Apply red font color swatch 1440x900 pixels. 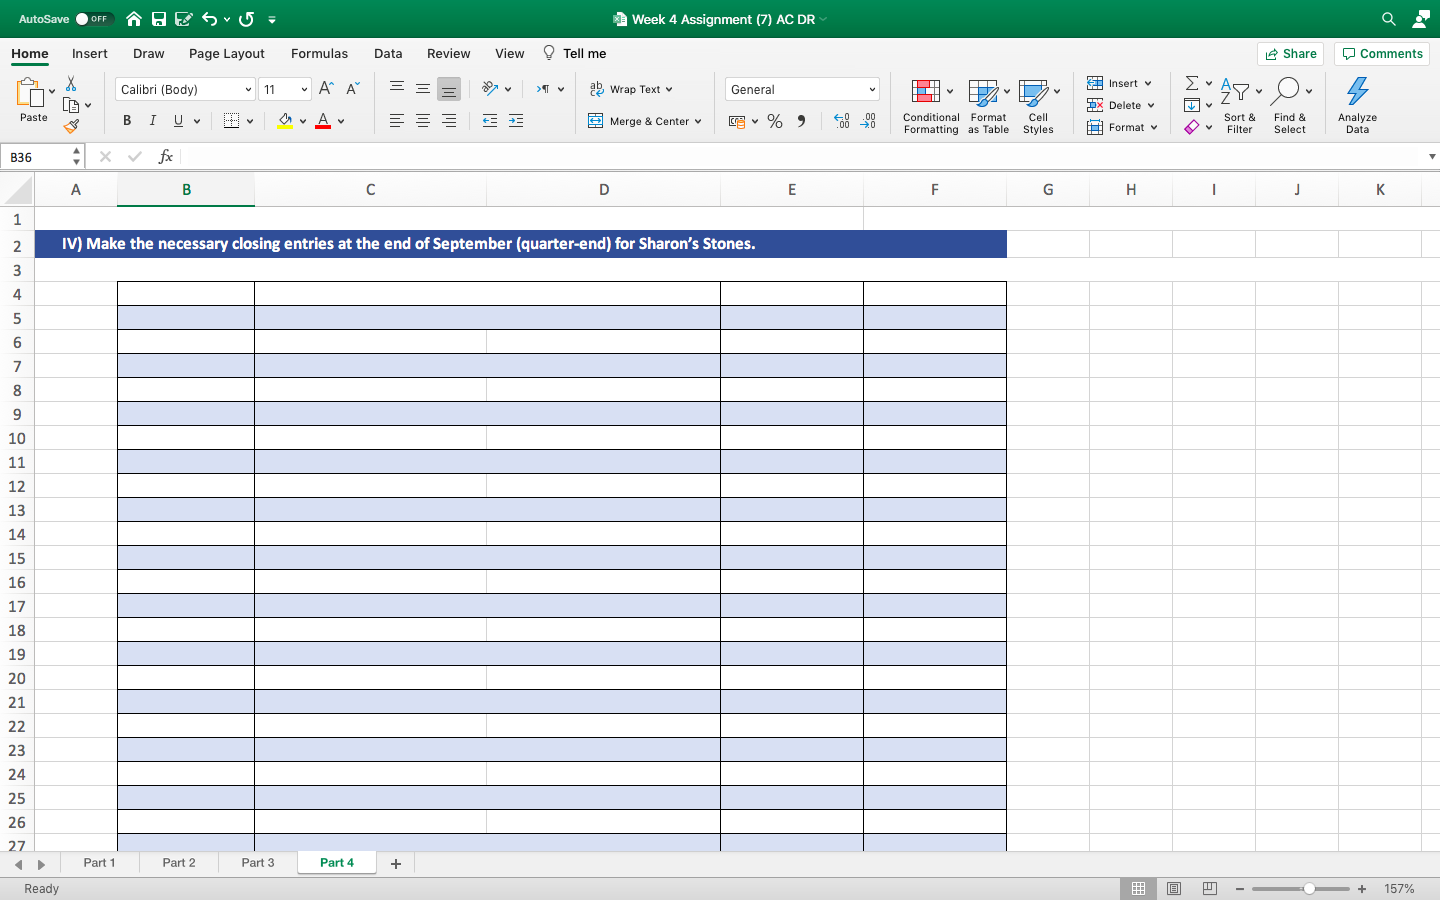coord(323,121)
